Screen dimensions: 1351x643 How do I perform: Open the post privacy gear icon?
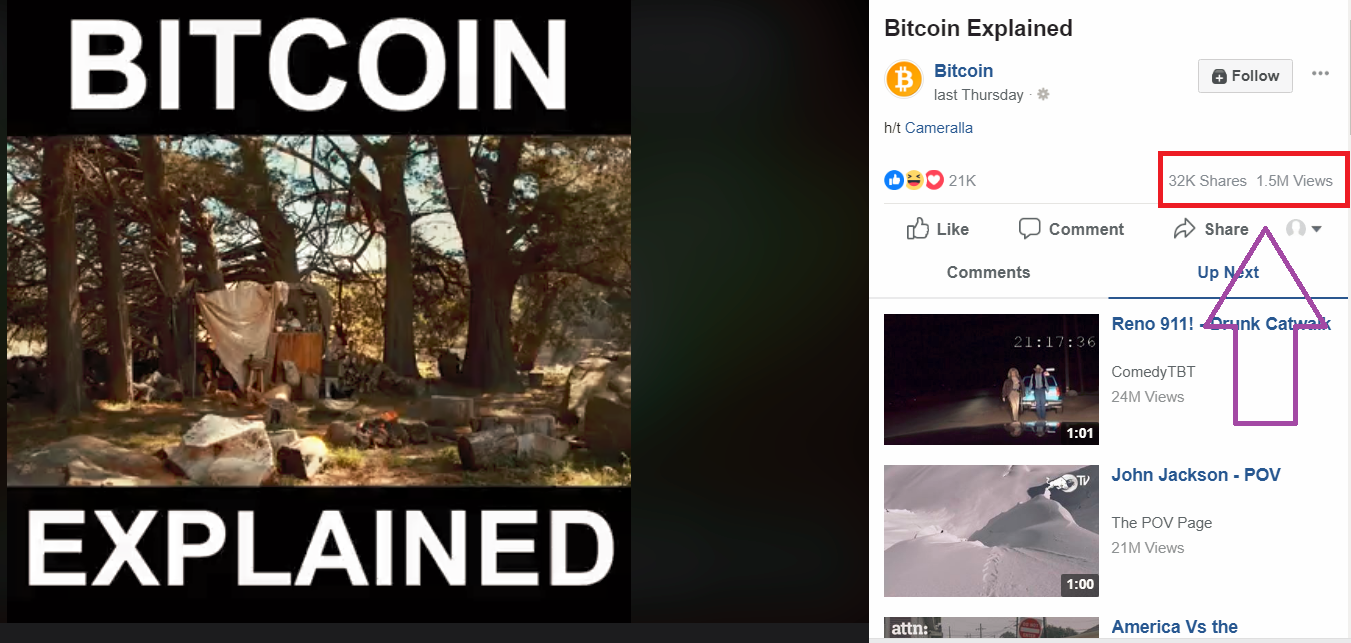point(1043,95)
